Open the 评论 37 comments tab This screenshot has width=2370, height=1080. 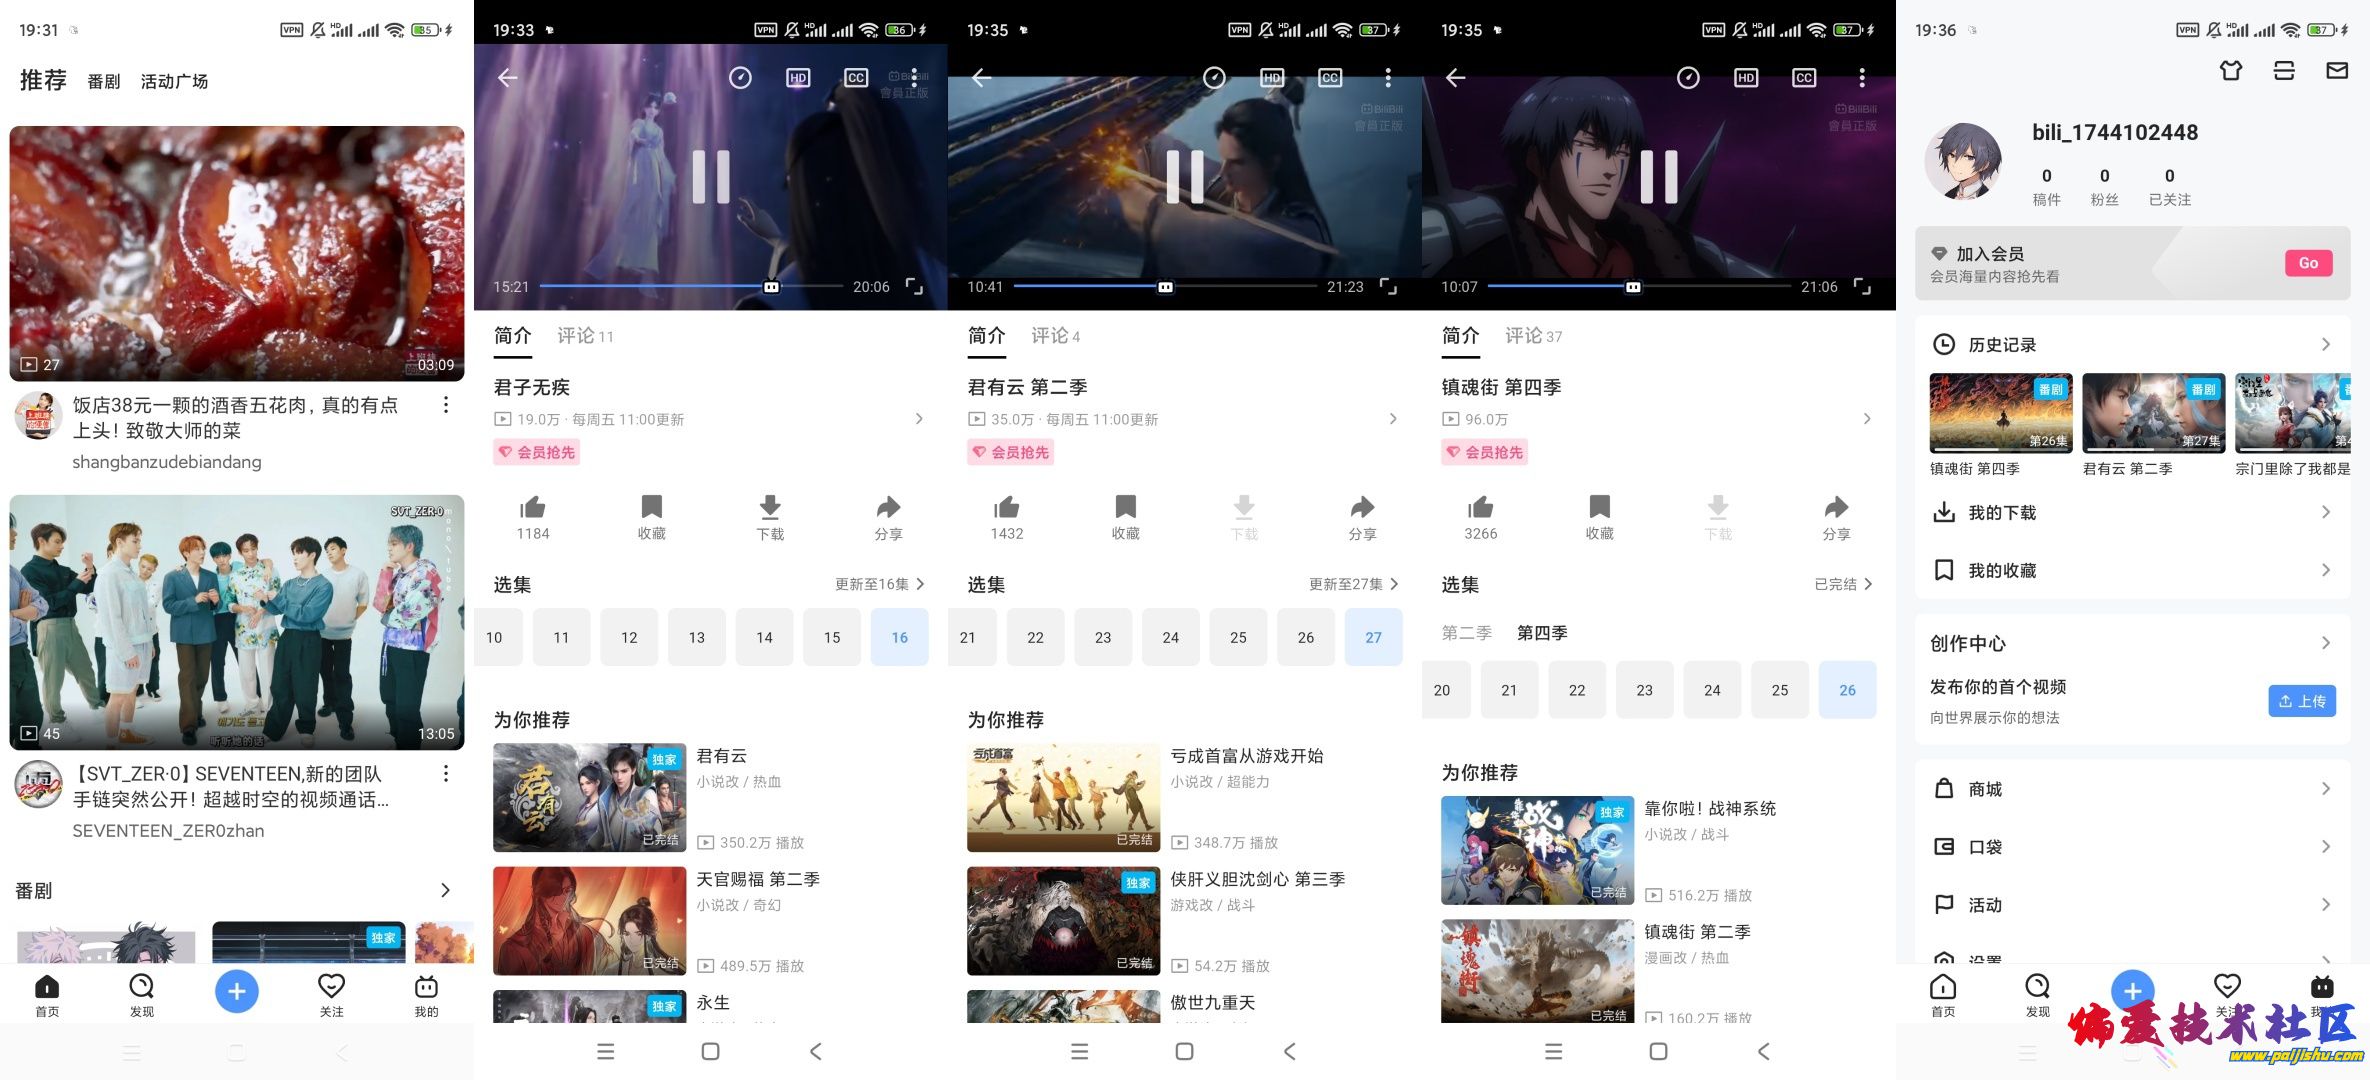tap(1533, 336)
